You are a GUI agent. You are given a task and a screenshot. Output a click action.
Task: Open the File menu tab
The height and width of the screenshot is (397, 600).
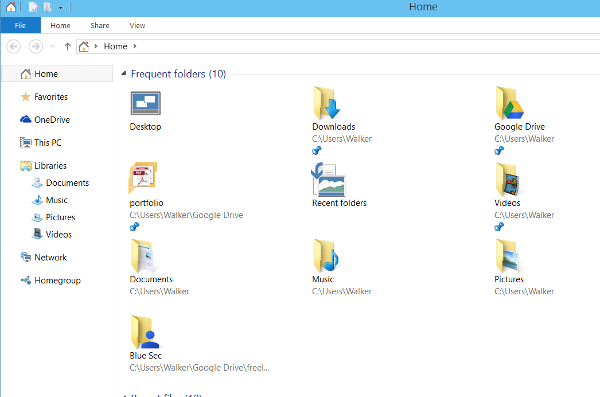click(x=20, y=25)
